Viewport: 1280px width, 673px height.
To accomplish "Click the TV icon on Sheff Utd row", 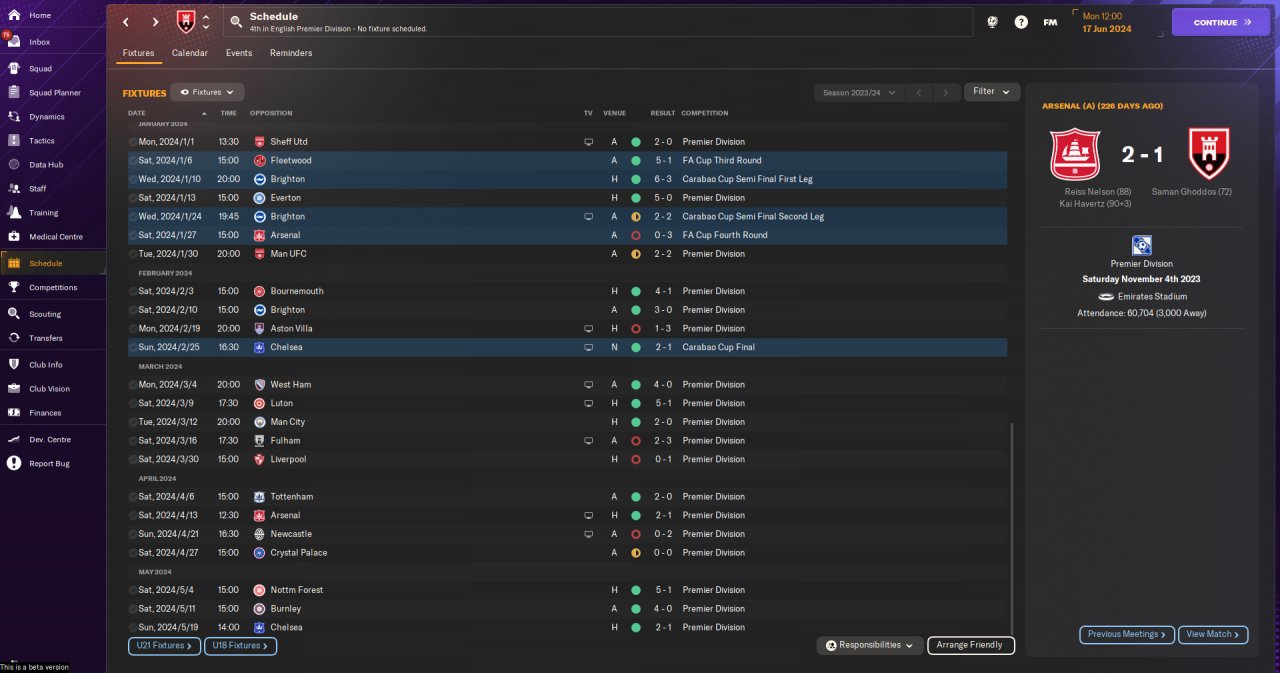I will (x=588, y=142).
